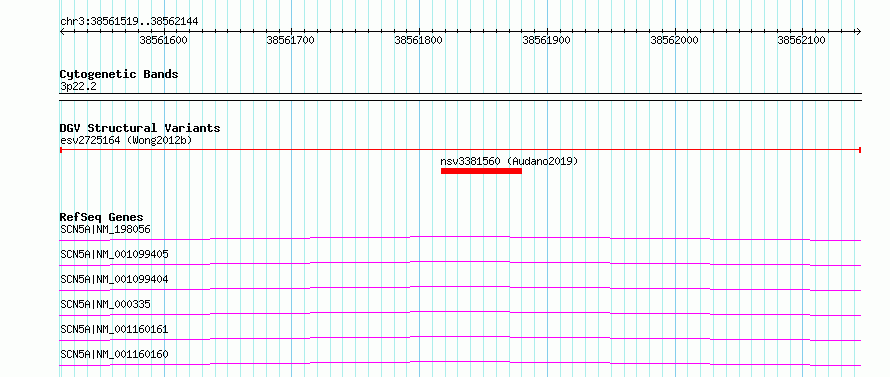The image size is (890, 377).
Task: Open the SCN5A|NM_001160161 transcript label
Action: tap(114, 329)
